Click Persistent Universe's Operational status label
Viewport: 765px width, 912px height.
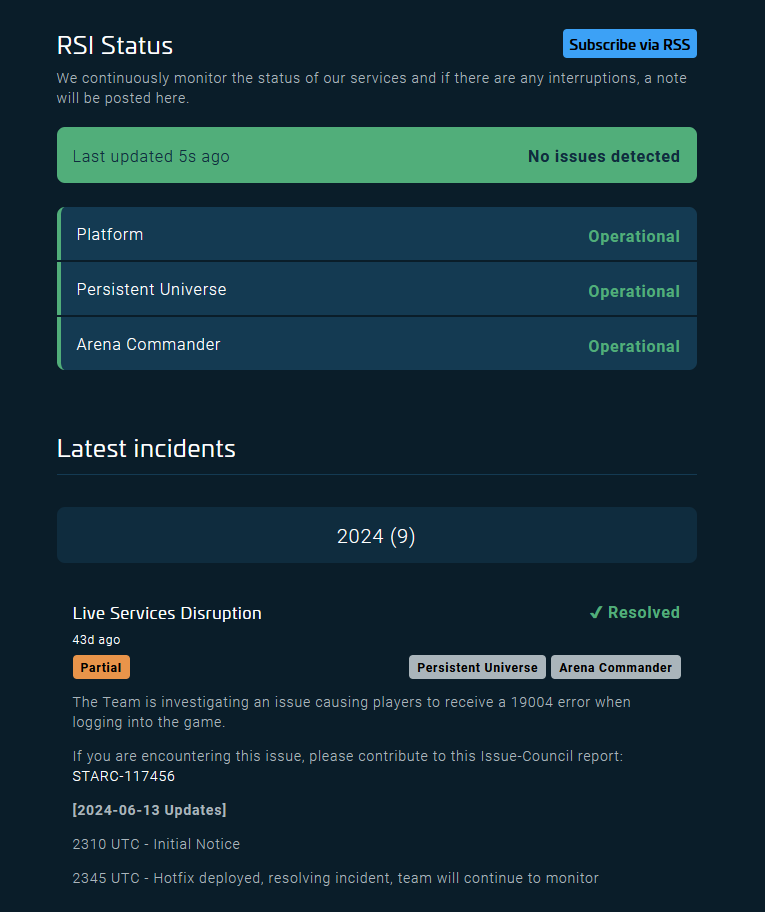click(x=633, y=292)
